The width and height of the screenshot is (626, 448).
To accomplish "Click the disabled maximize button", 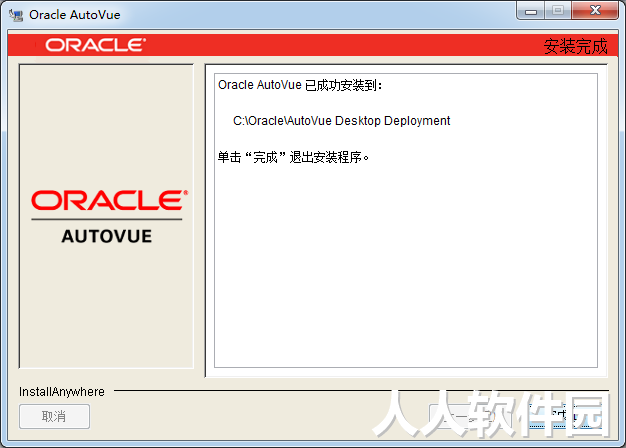I will coord(558,11).
